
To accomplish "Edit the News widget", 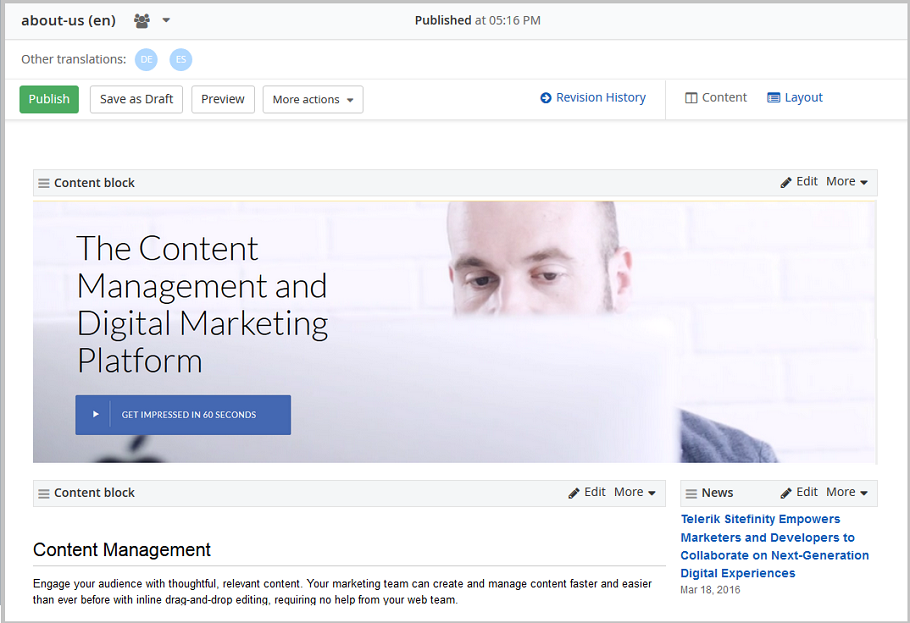I will (x=799, y=492).
